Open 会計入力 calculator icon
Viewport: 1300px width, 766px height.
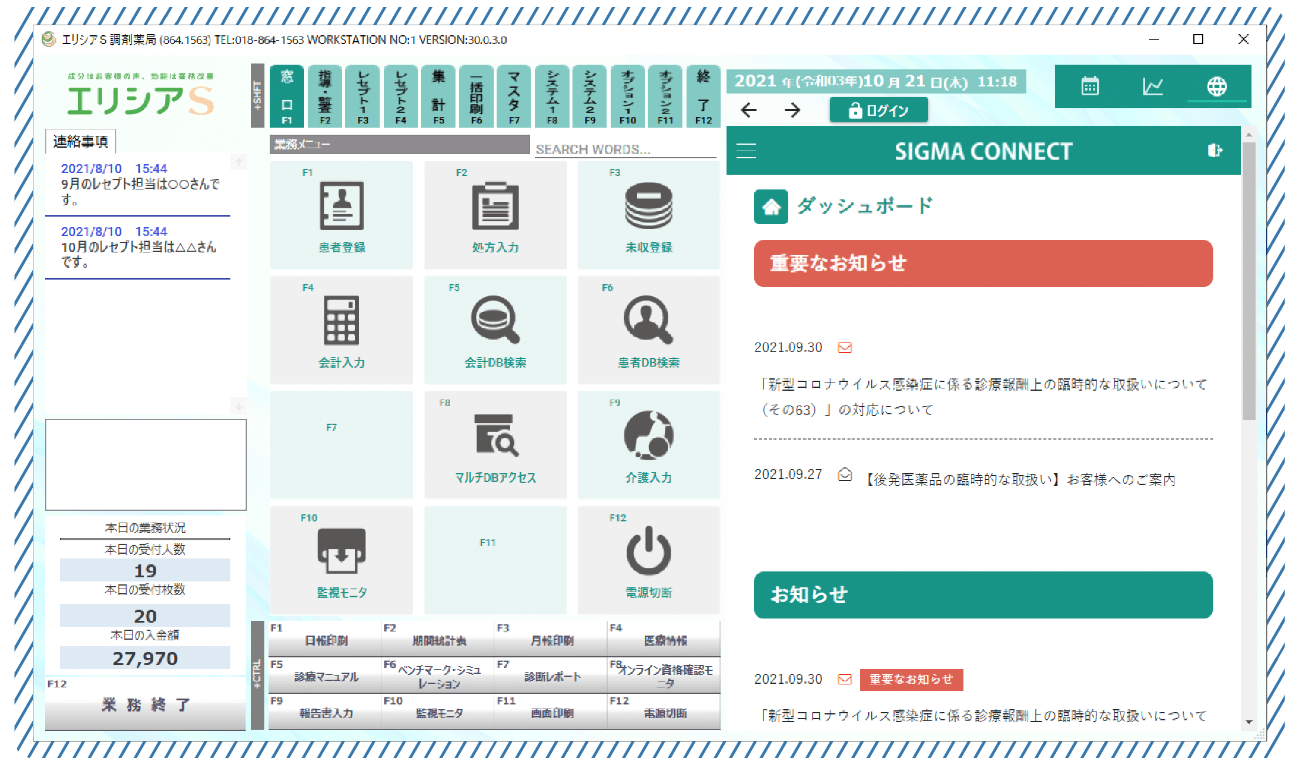tap(341, 322)
